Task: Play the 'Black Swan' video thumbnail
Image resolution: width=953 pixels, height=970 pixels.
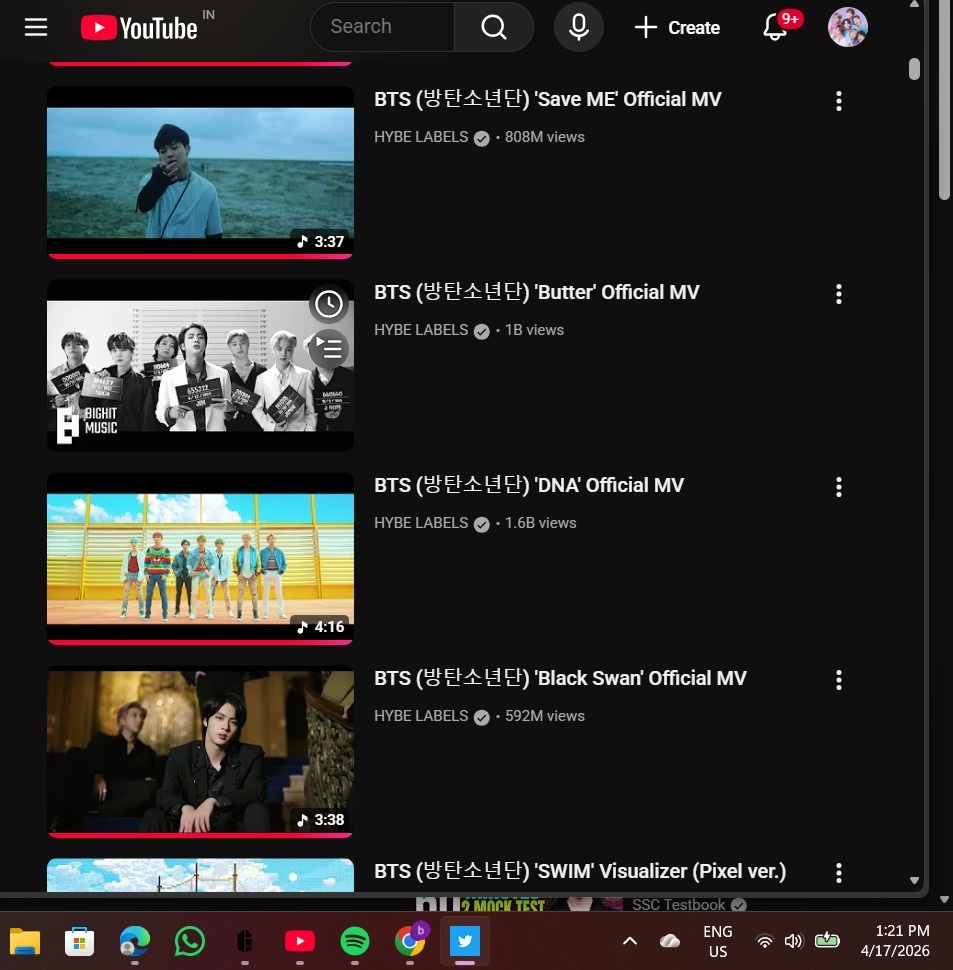Action: tap(200, 752)
